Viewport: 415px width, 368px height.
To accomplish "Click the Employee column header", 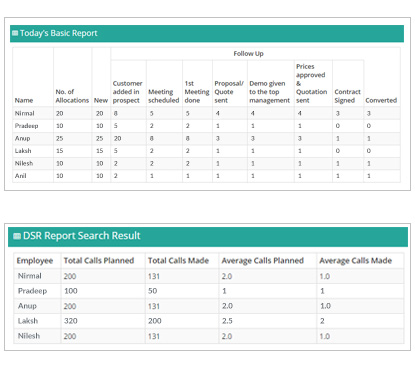I will [35, 261].
